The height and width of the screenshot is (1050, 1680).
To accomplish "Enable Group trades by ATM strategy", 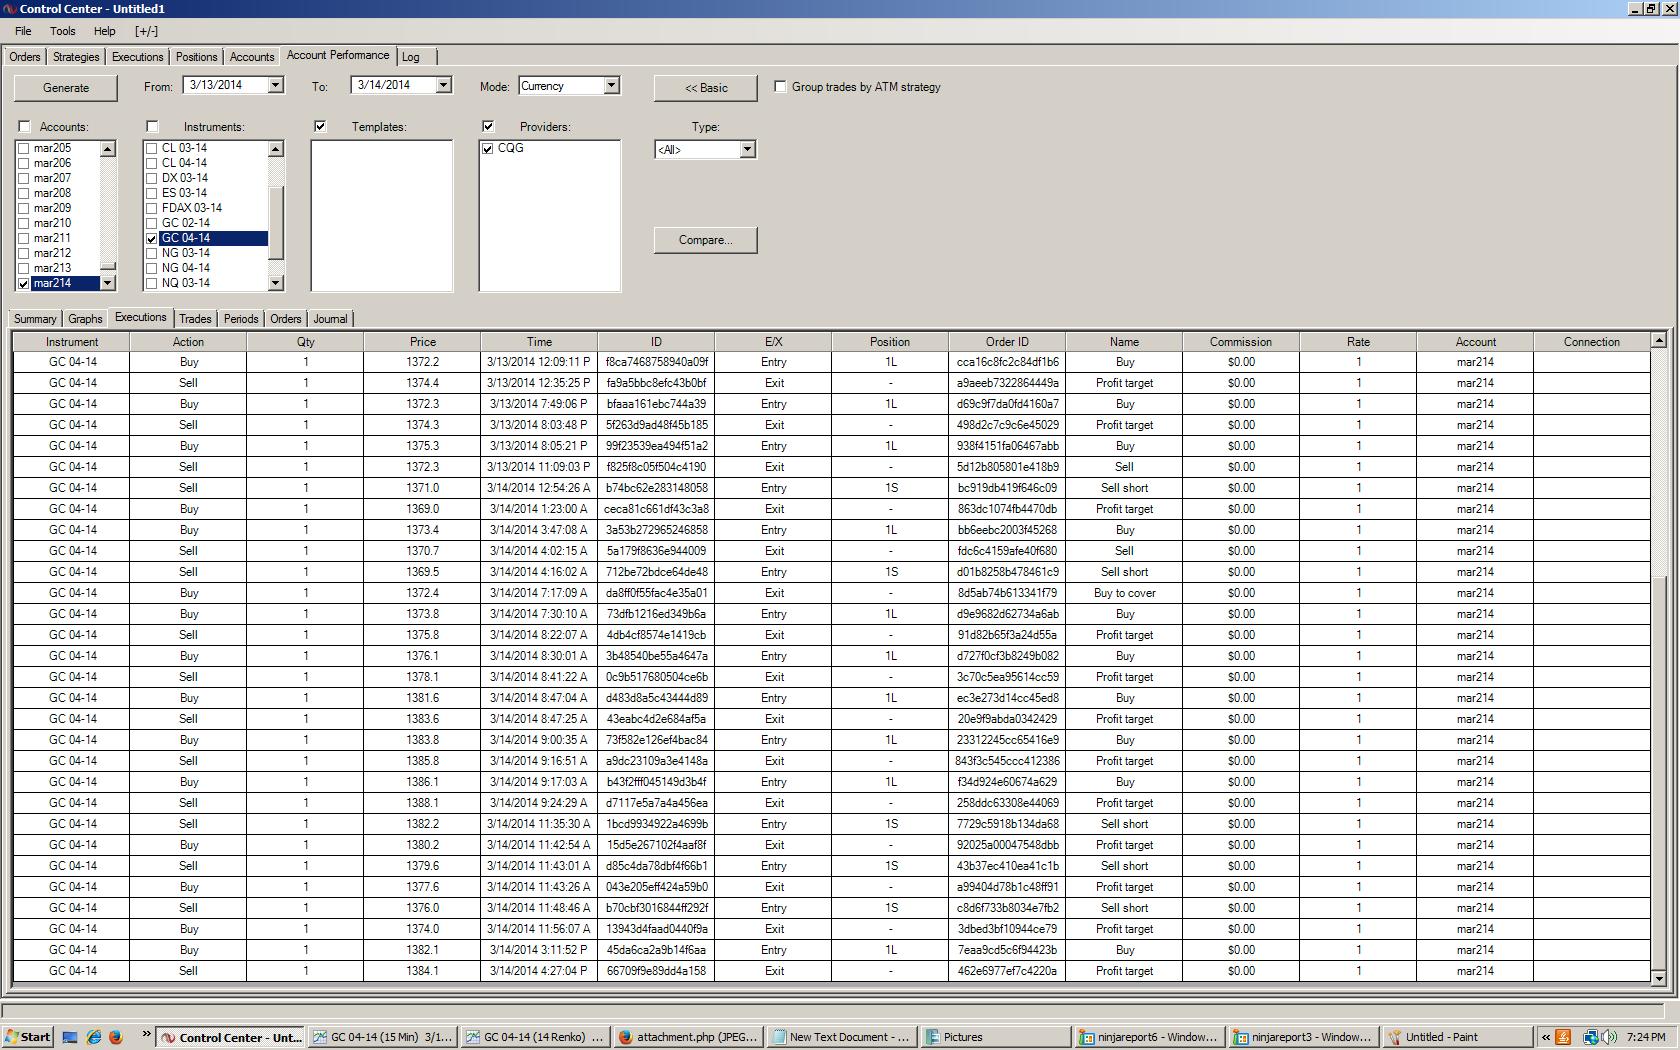I will 780,87.
